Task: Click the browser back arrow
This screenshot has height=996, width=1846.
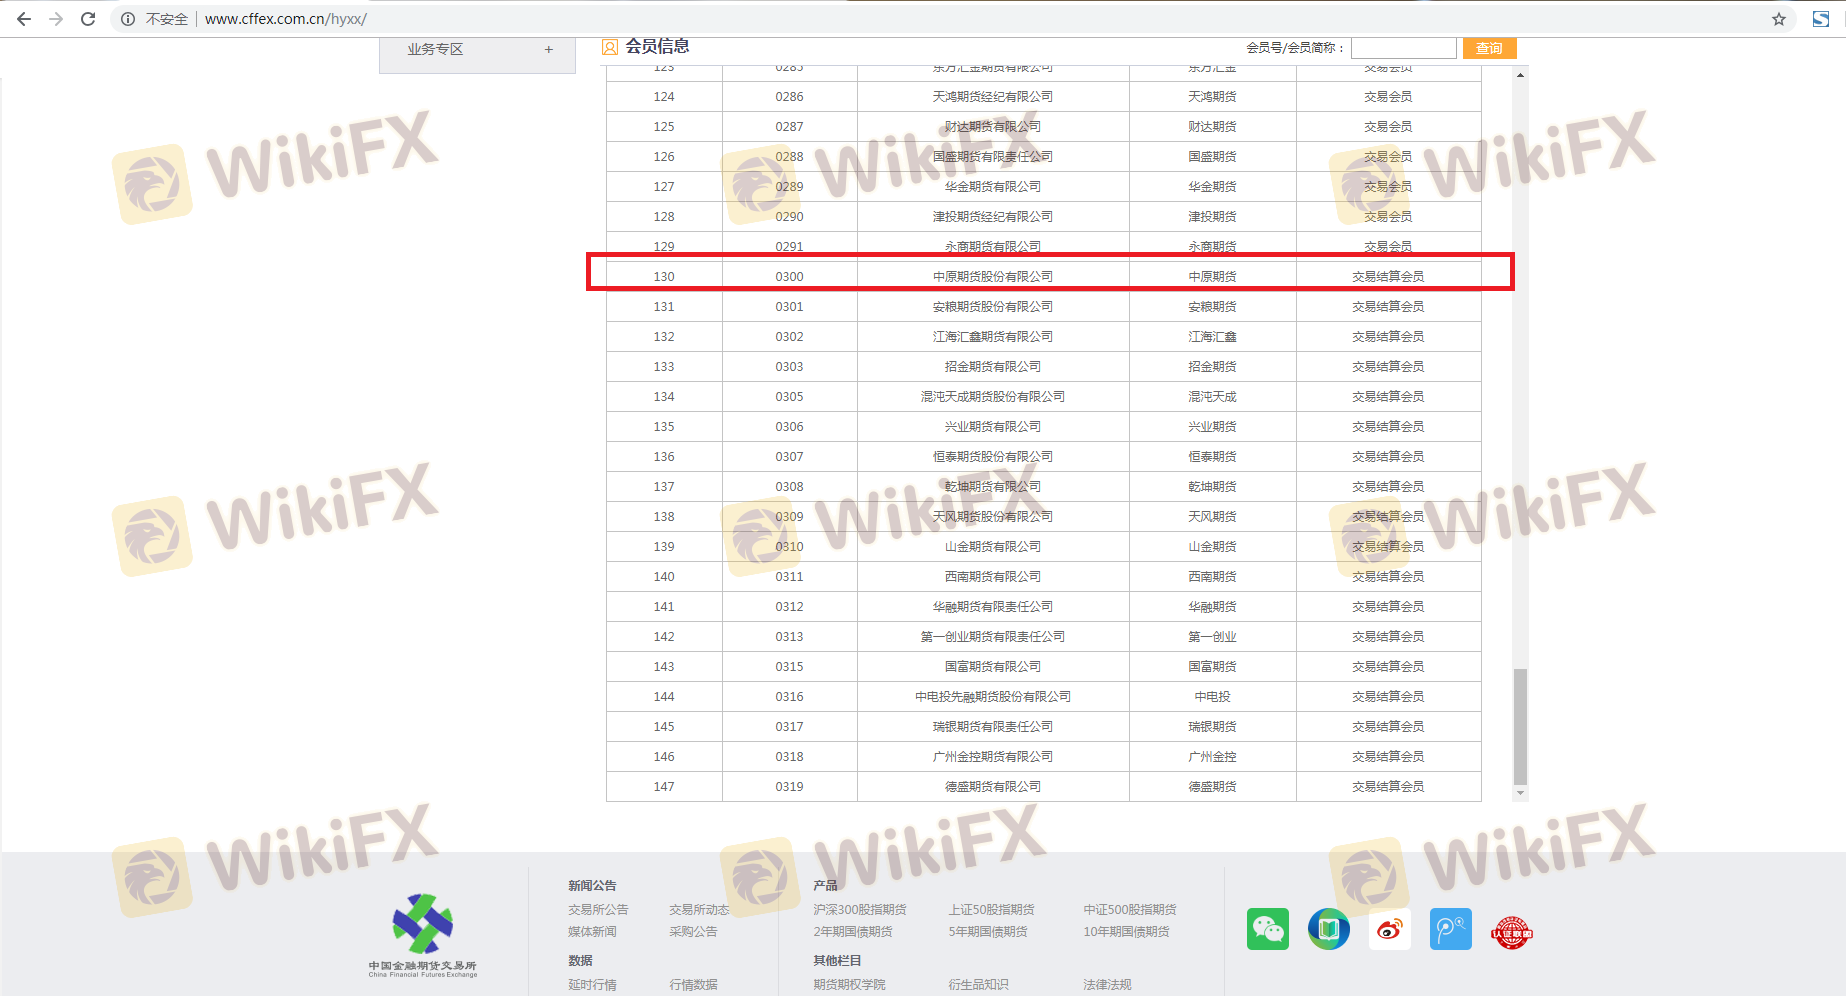Action: (24, 19)
